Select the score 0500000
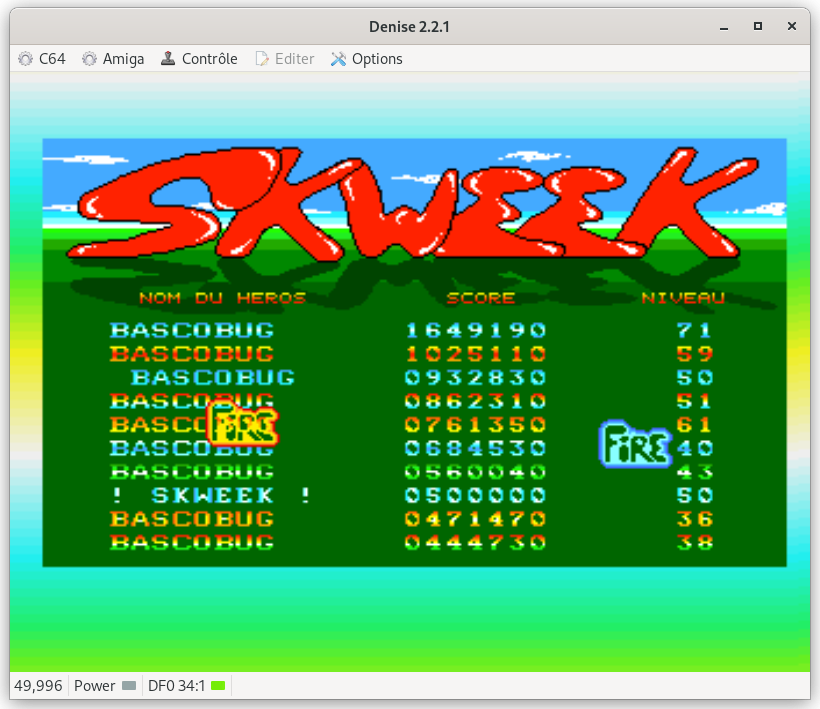The width and height of the screenshot is (820, 709). tap(475, 495)
